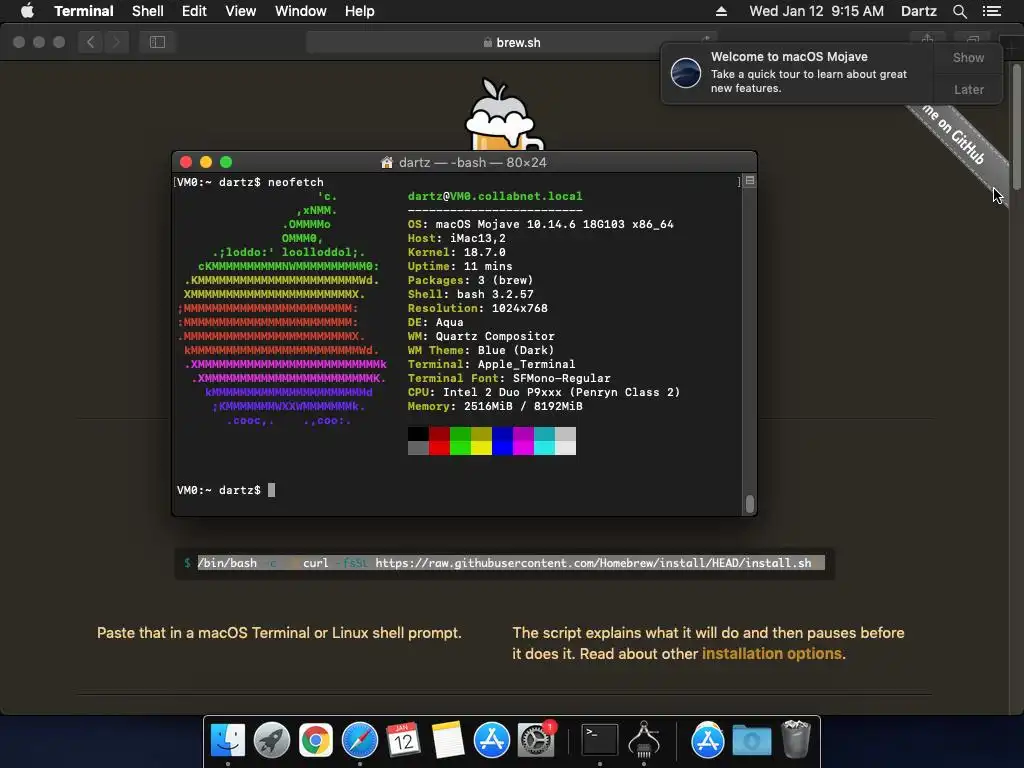
Task: Click the home icon in Terminal title
Action: (x=387, y=163)
